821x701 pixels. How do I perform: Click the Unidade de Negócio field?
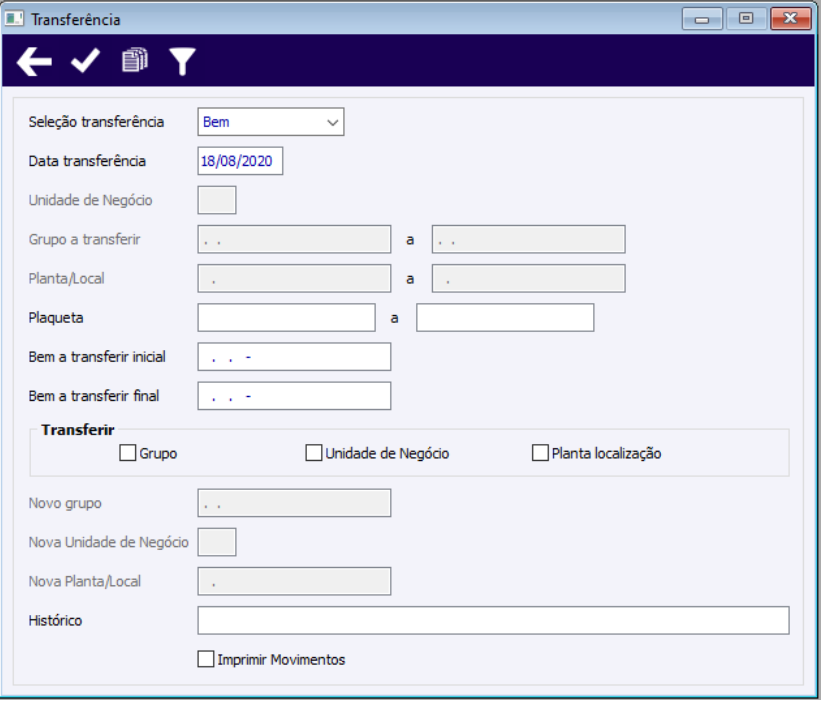pyautogui.click(x=217, y=200)
